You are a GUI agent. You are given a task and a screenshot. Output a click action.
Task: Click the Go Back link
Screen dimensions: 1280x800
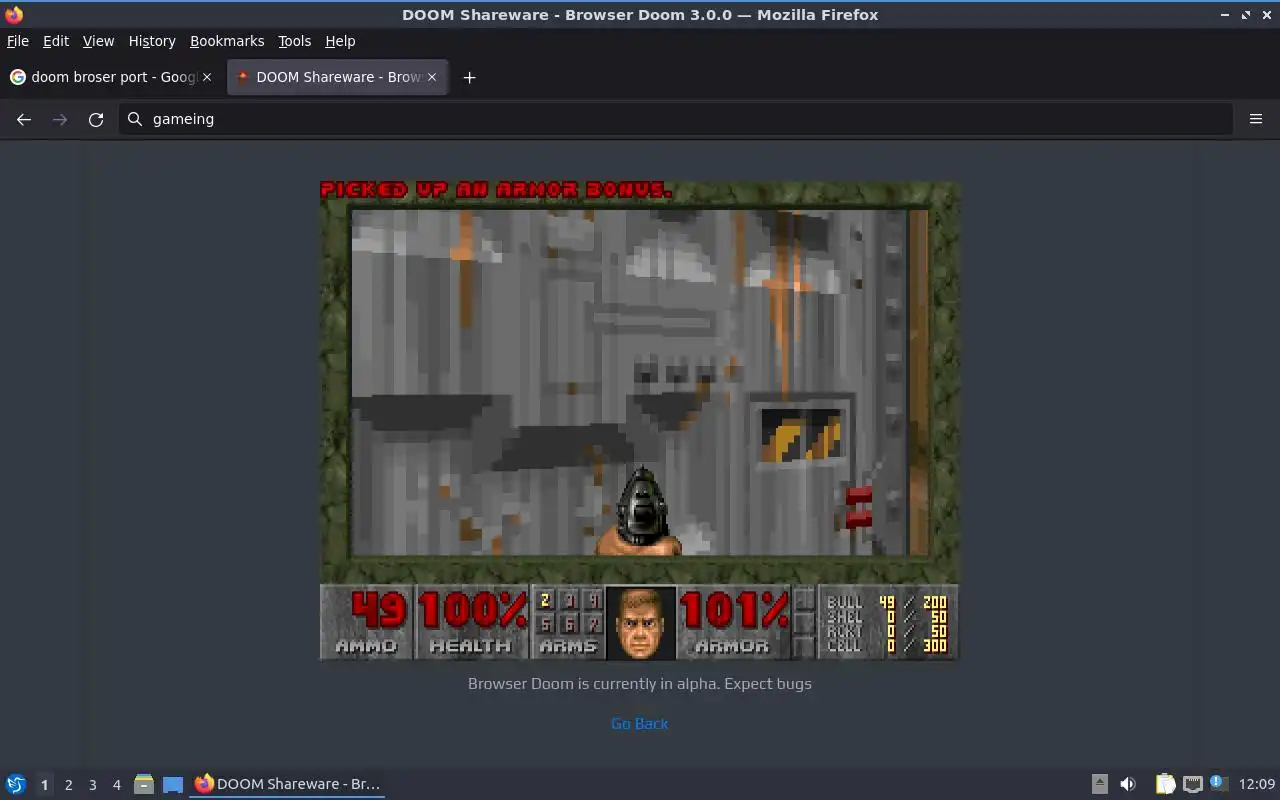tap(640, 723)
